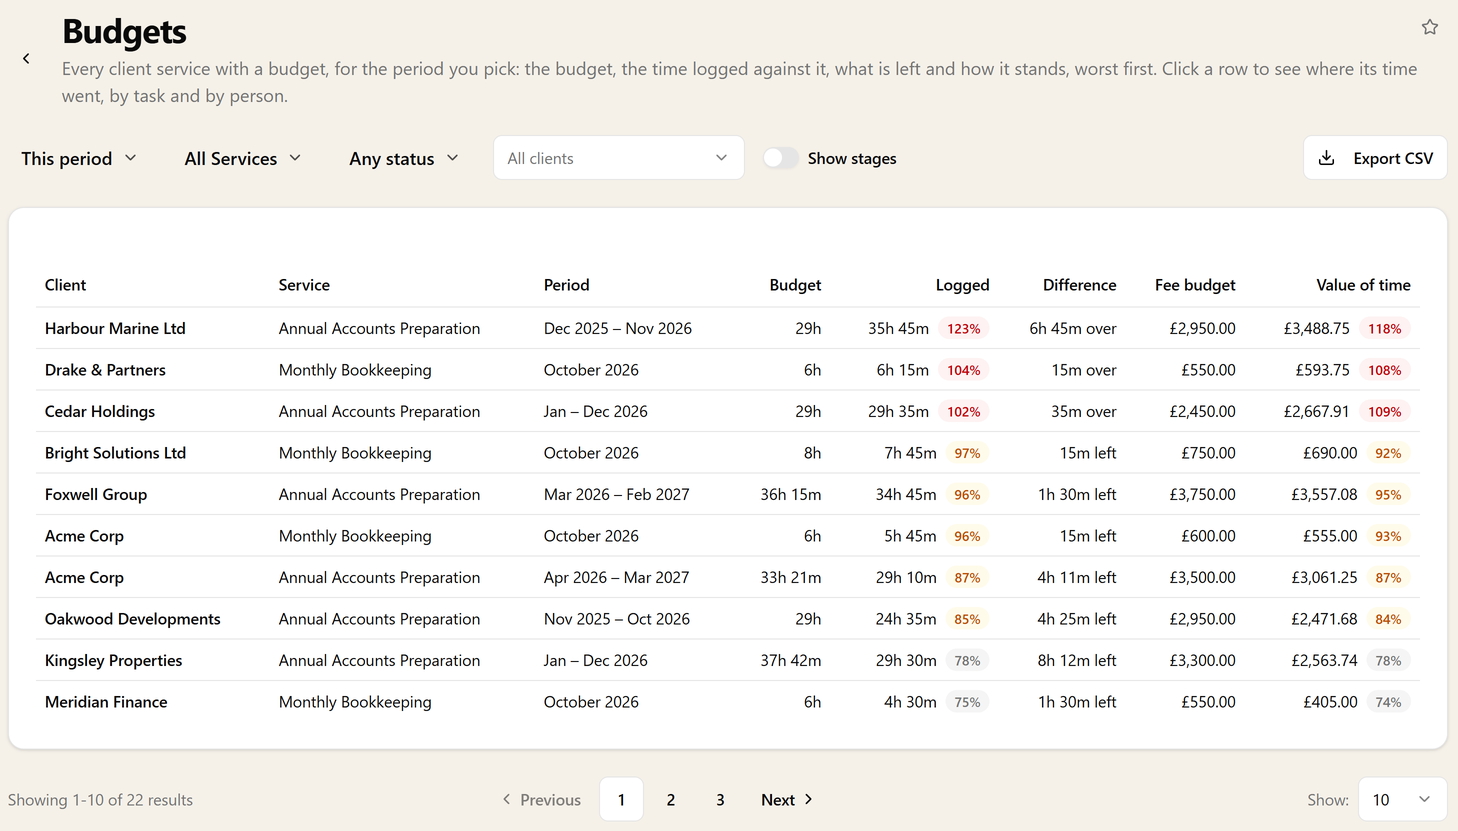Toggle the Show stages switch
1458x831 pixels.
[781, 158]
